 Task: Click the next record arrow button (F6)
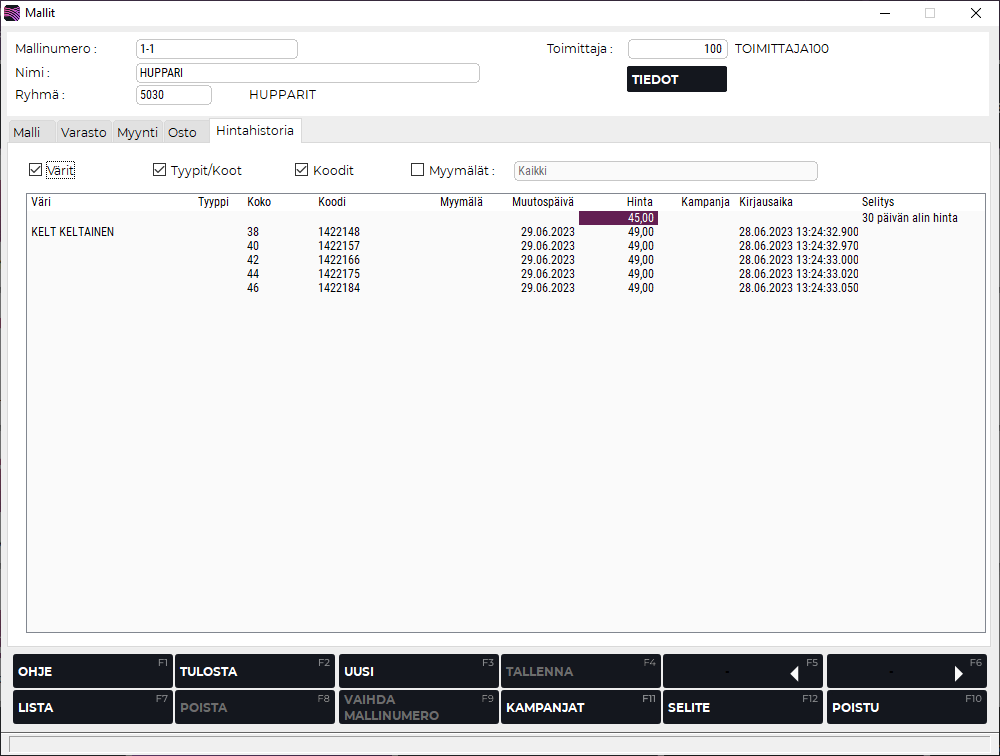pyautogui.click(x=905, y=672)
